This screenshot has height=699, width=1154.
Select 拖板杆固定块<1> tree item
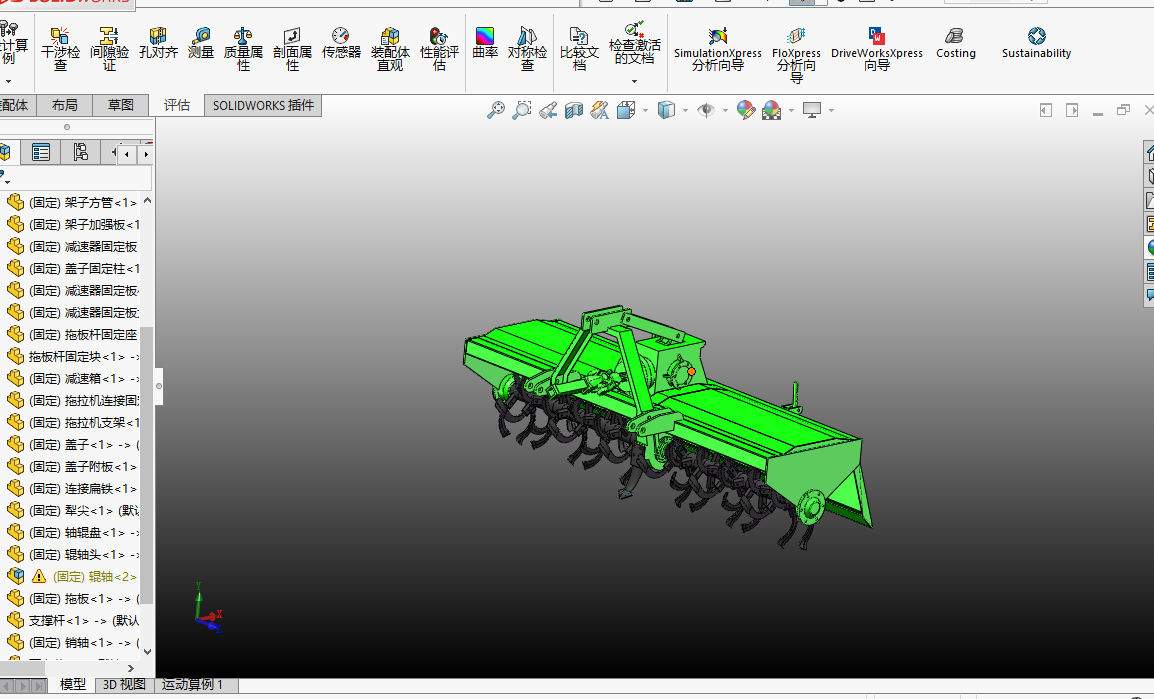coord(71,357)
